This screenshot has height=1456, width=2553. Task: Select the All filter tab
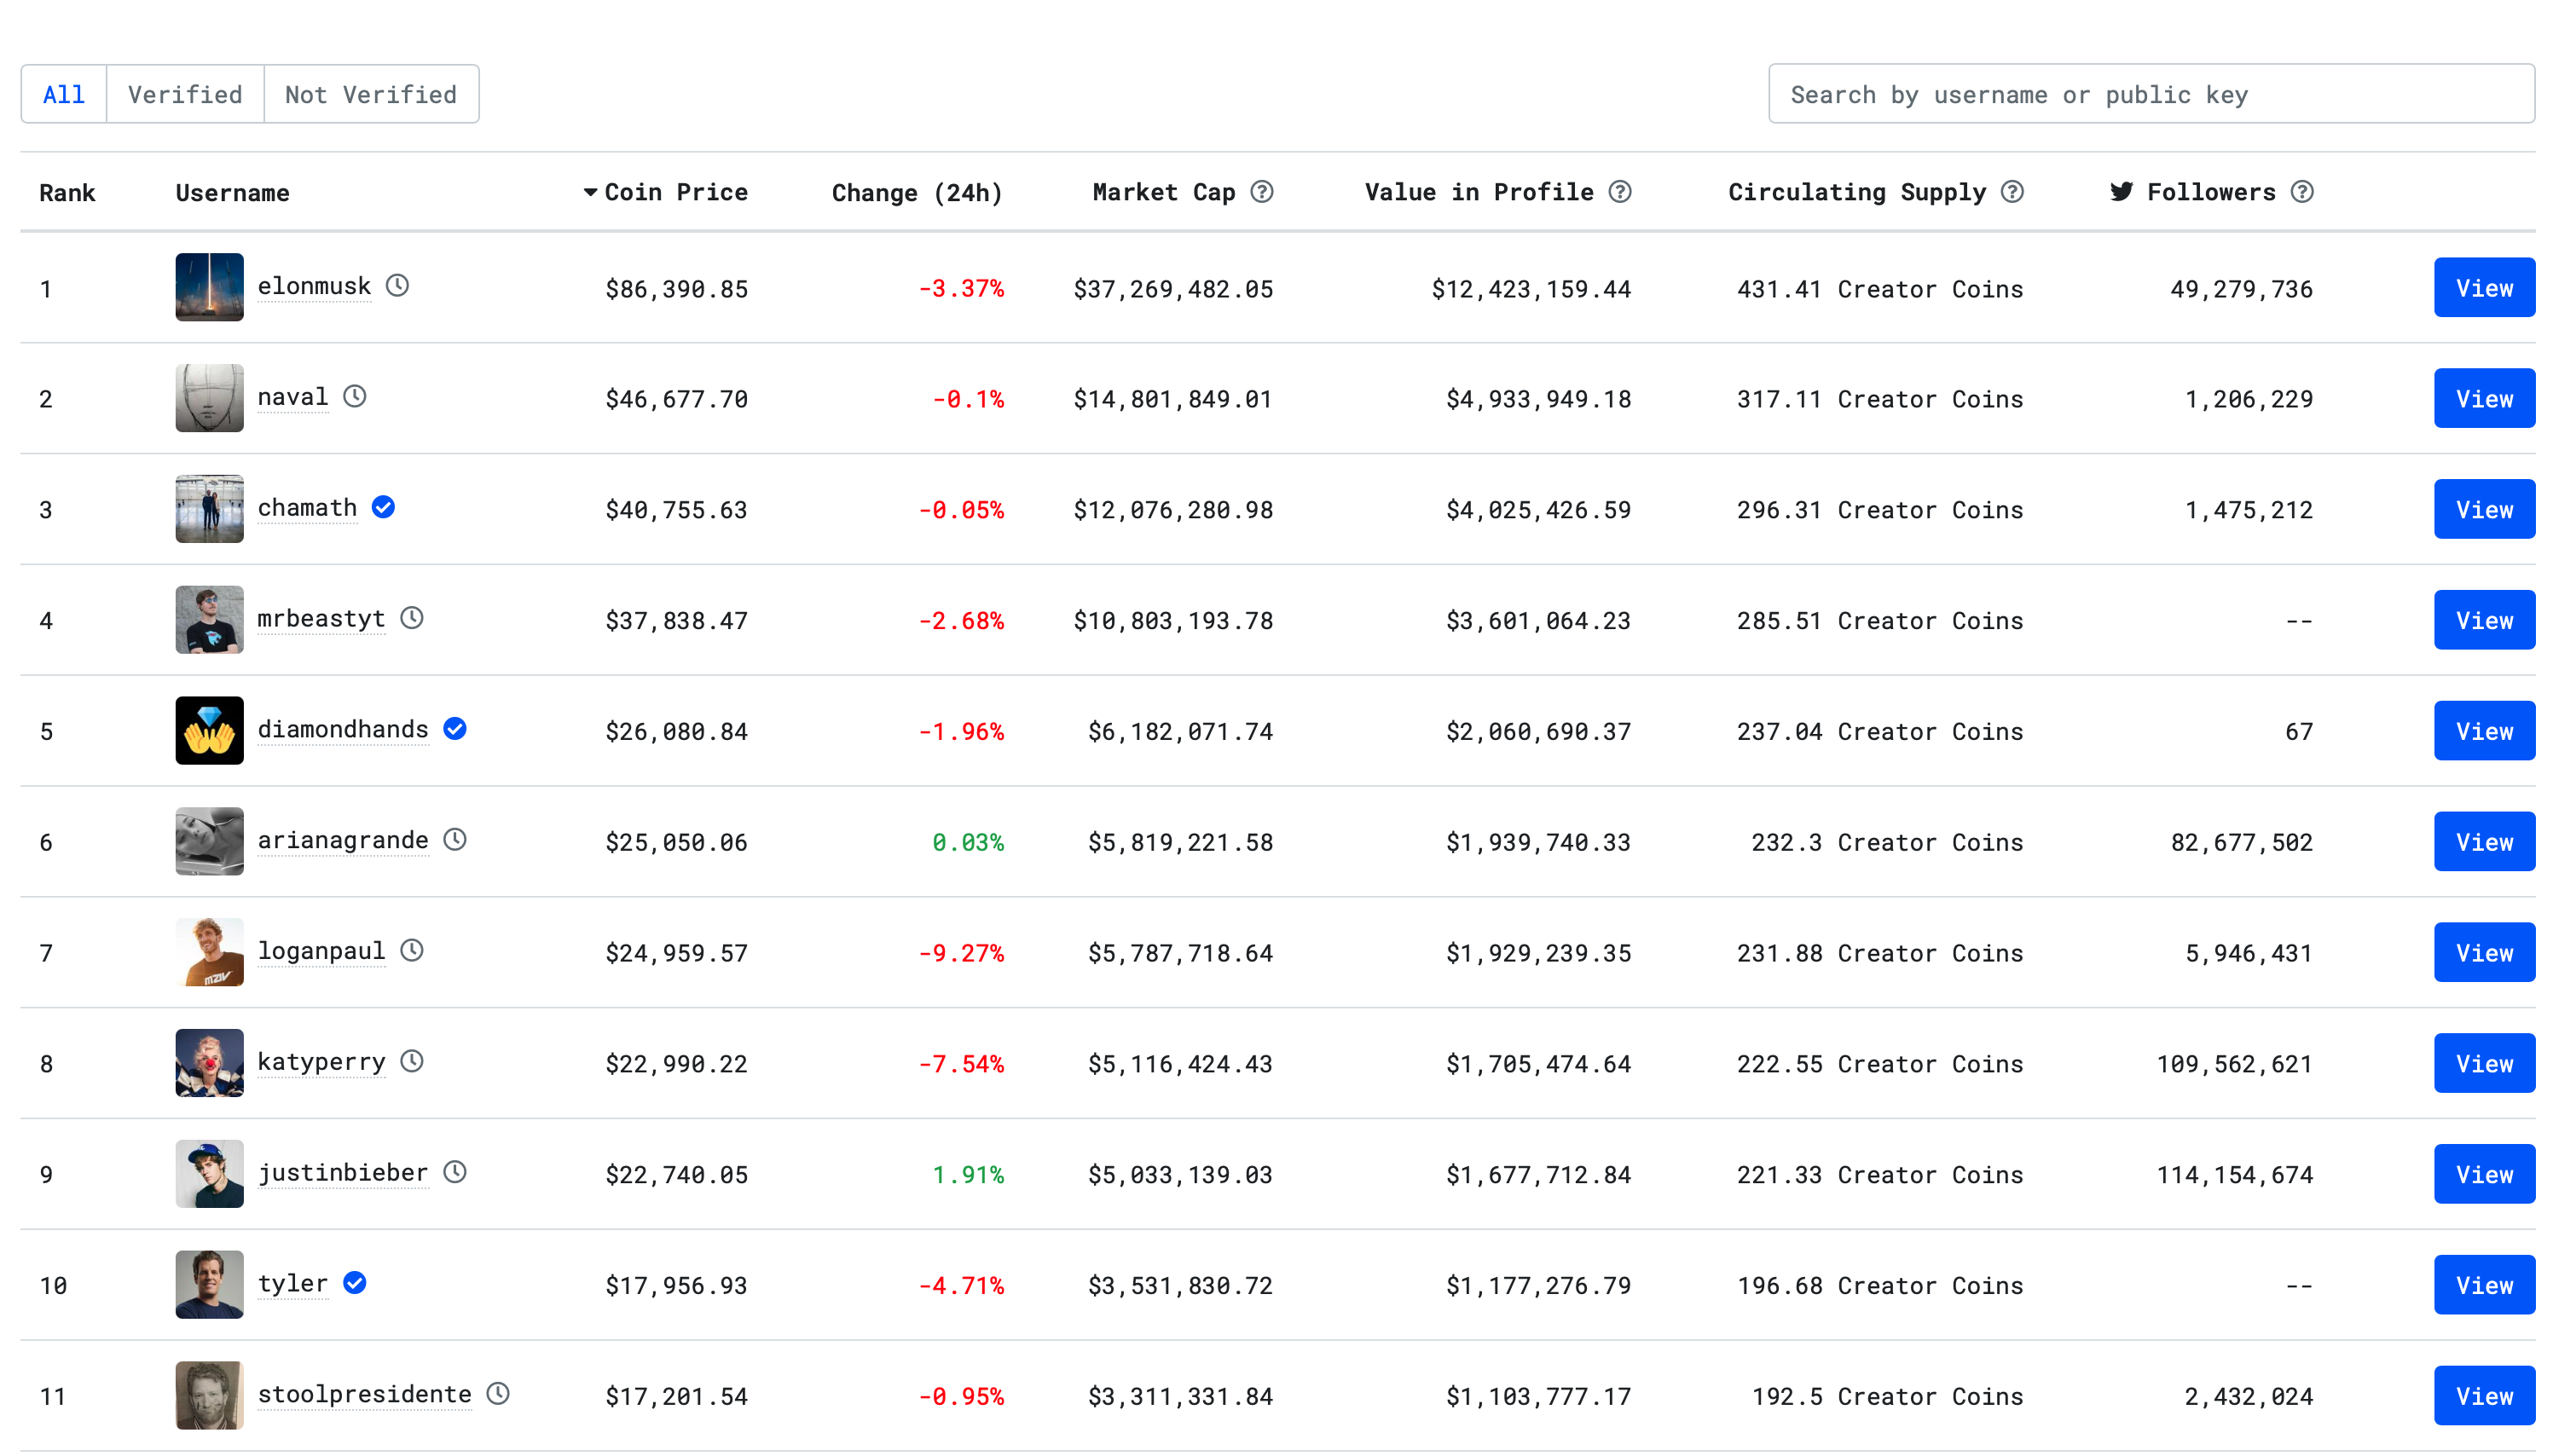point(64,94)
